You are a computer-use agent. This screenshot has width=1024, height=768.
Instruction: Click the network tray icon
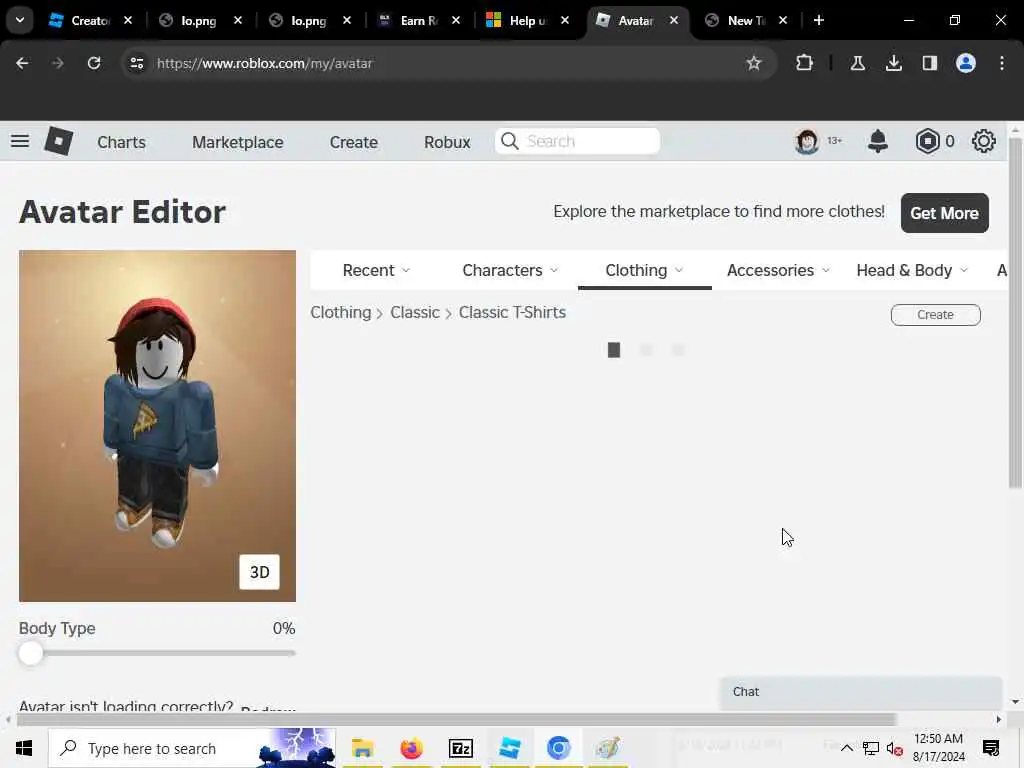(871, 748)
